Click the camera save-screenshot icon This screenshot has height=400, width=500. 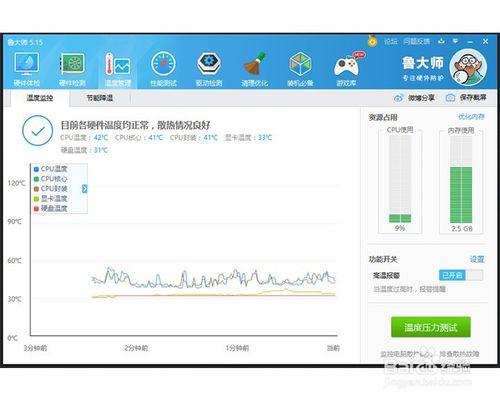450,98
